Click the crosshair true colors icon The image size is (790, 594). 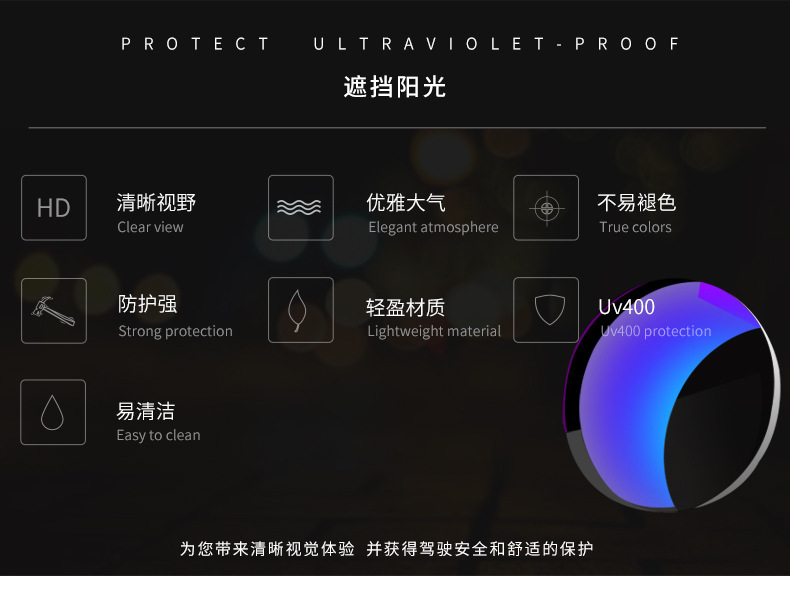(x=546, y=208)
